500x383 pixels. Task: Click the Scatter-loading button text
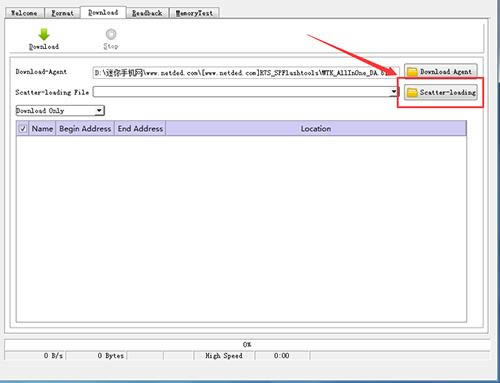click(x=448, y=92)
